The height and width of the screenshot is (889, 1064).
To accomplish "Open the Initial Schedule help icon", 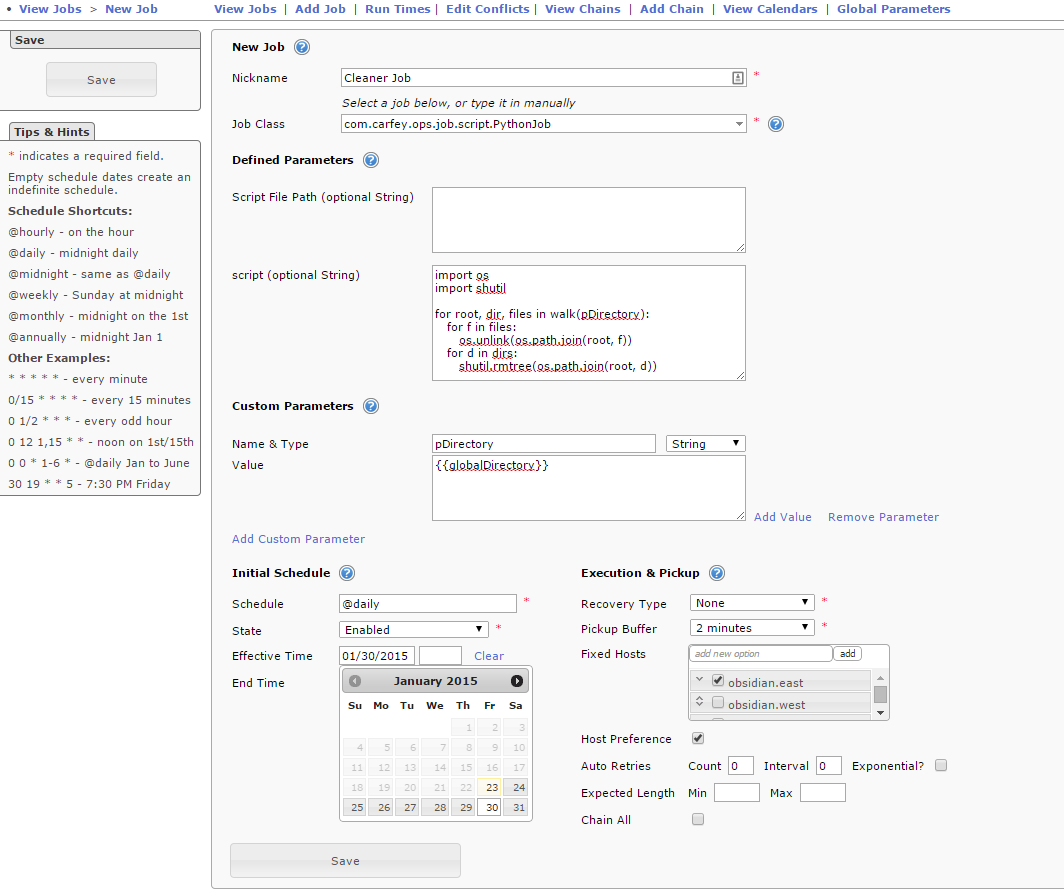I will coord(347,573).
